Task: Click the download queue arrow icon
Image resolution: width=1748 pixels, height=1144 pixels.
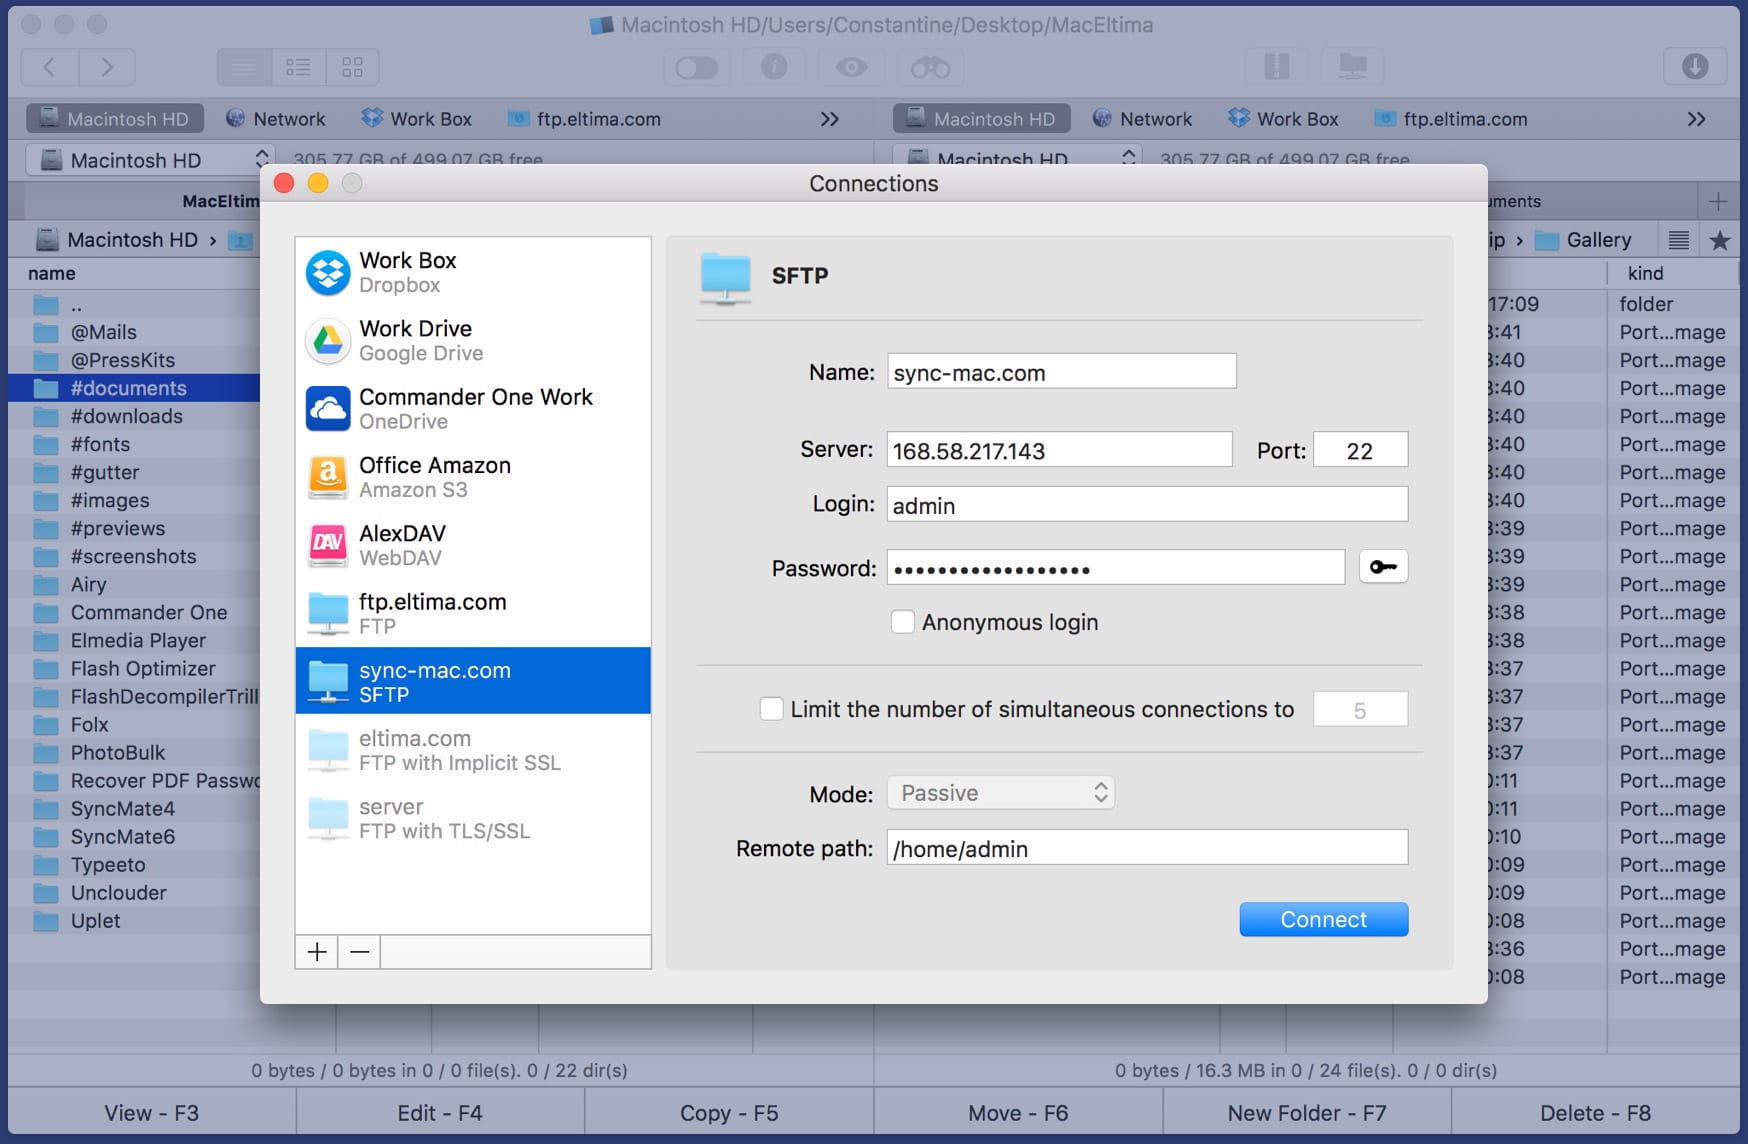Action: [1695, 67]
